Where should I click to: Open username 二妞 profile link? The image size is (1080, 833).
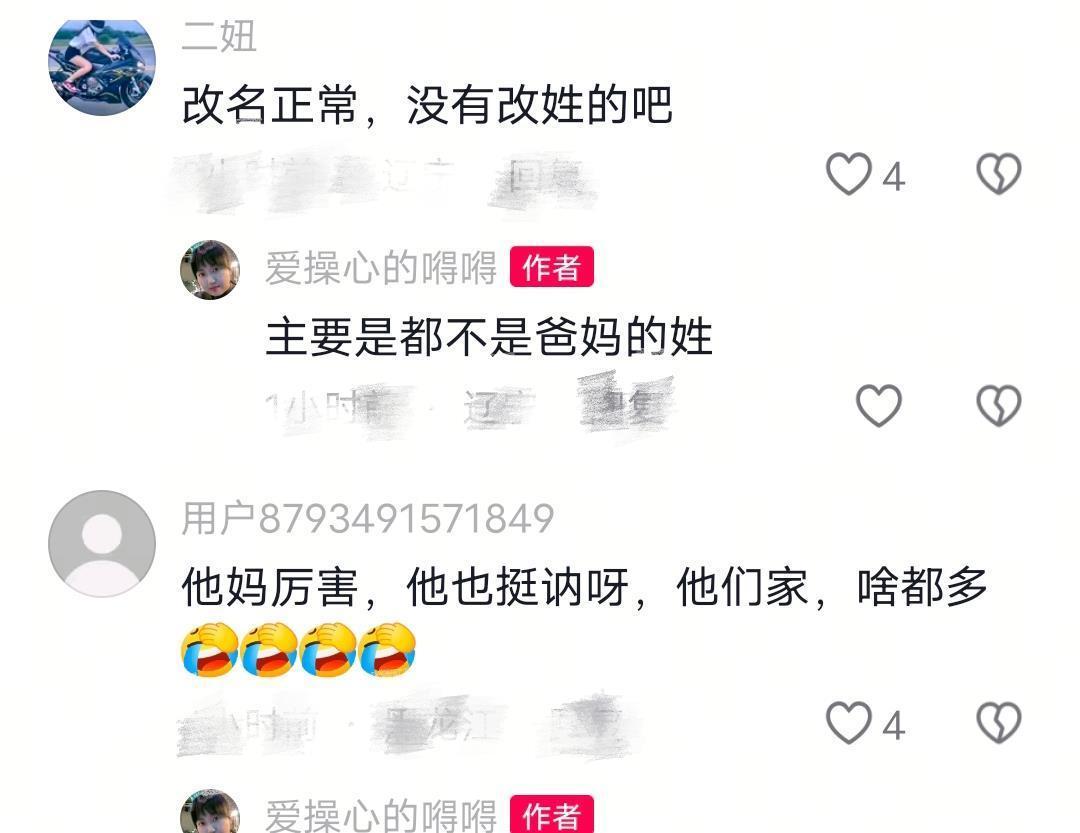(219, 36)
